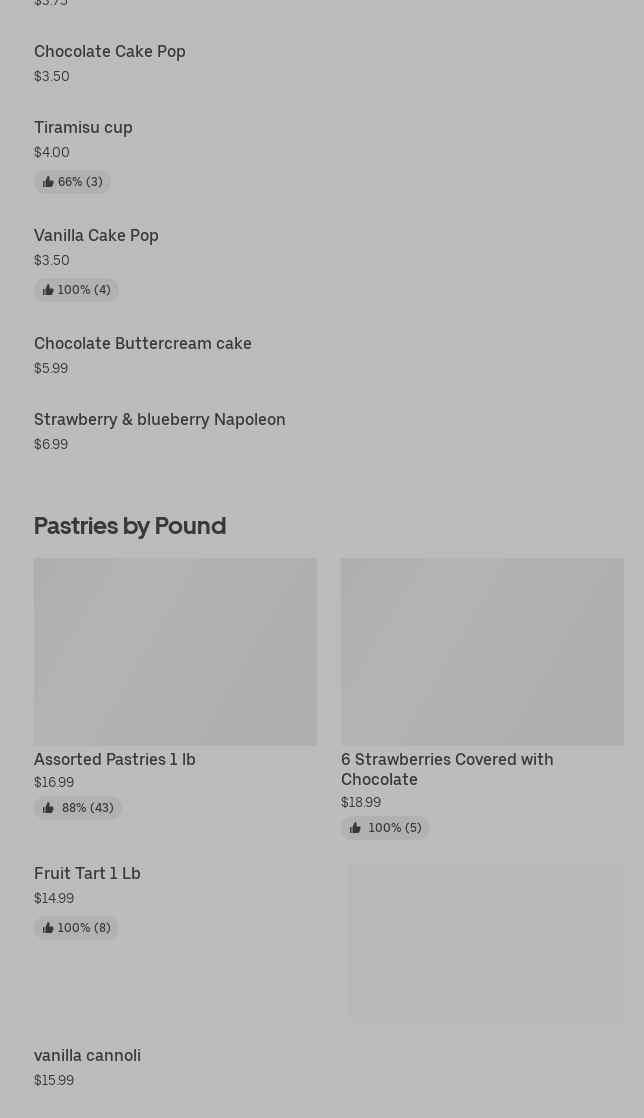Open Chocolate Buttercream cake details
The width and height of the screenshot is (644, 1118).
(x=143, y=343)
